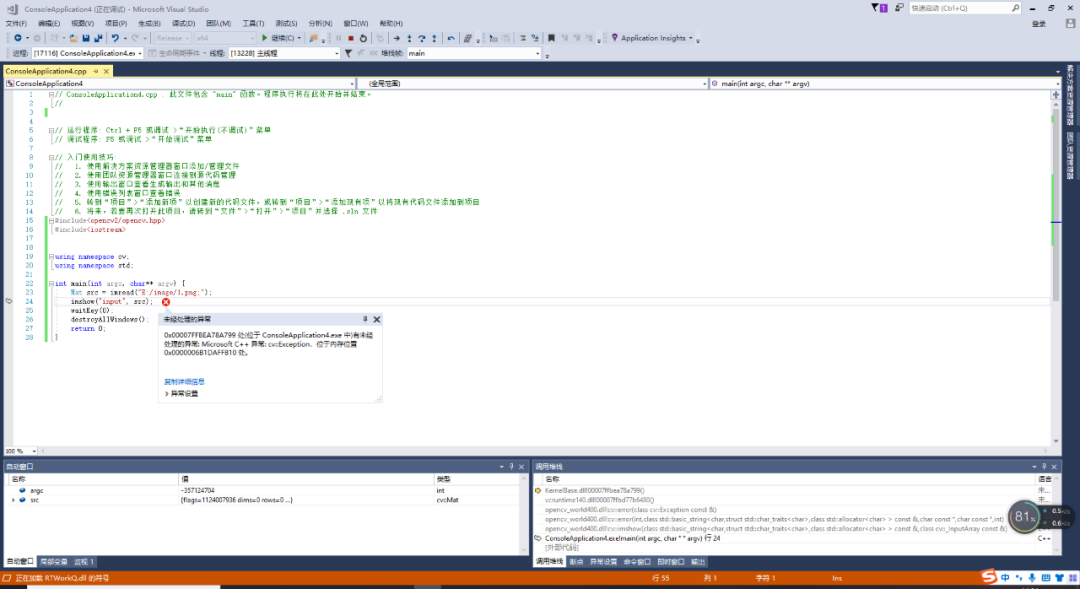1080x589 pixels.
Task: Open the 生成(B) menu
Action: tap(149, 23)
